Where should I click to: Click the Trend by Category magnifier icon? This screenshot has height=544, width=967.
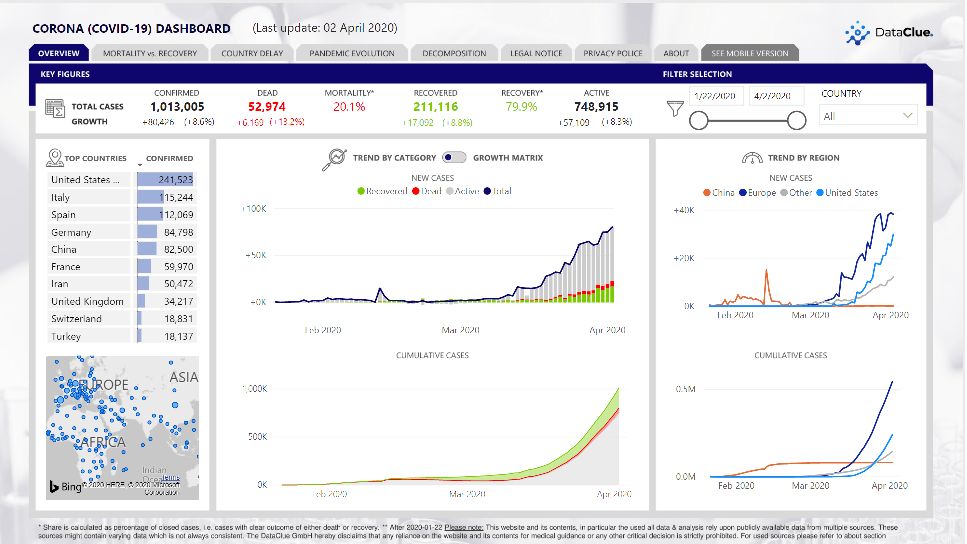334,158
